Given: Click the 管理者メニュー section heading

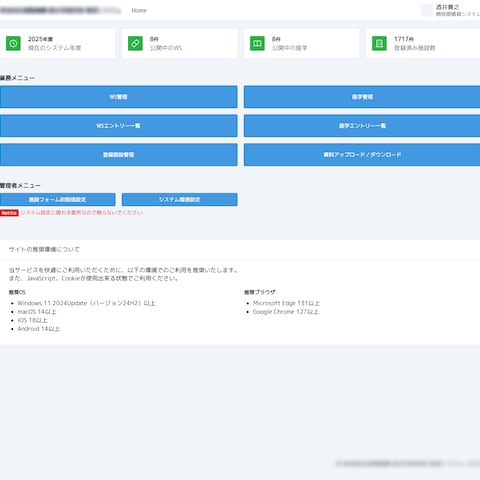Looking at the screenshot, I should click(x=20, y=186).
